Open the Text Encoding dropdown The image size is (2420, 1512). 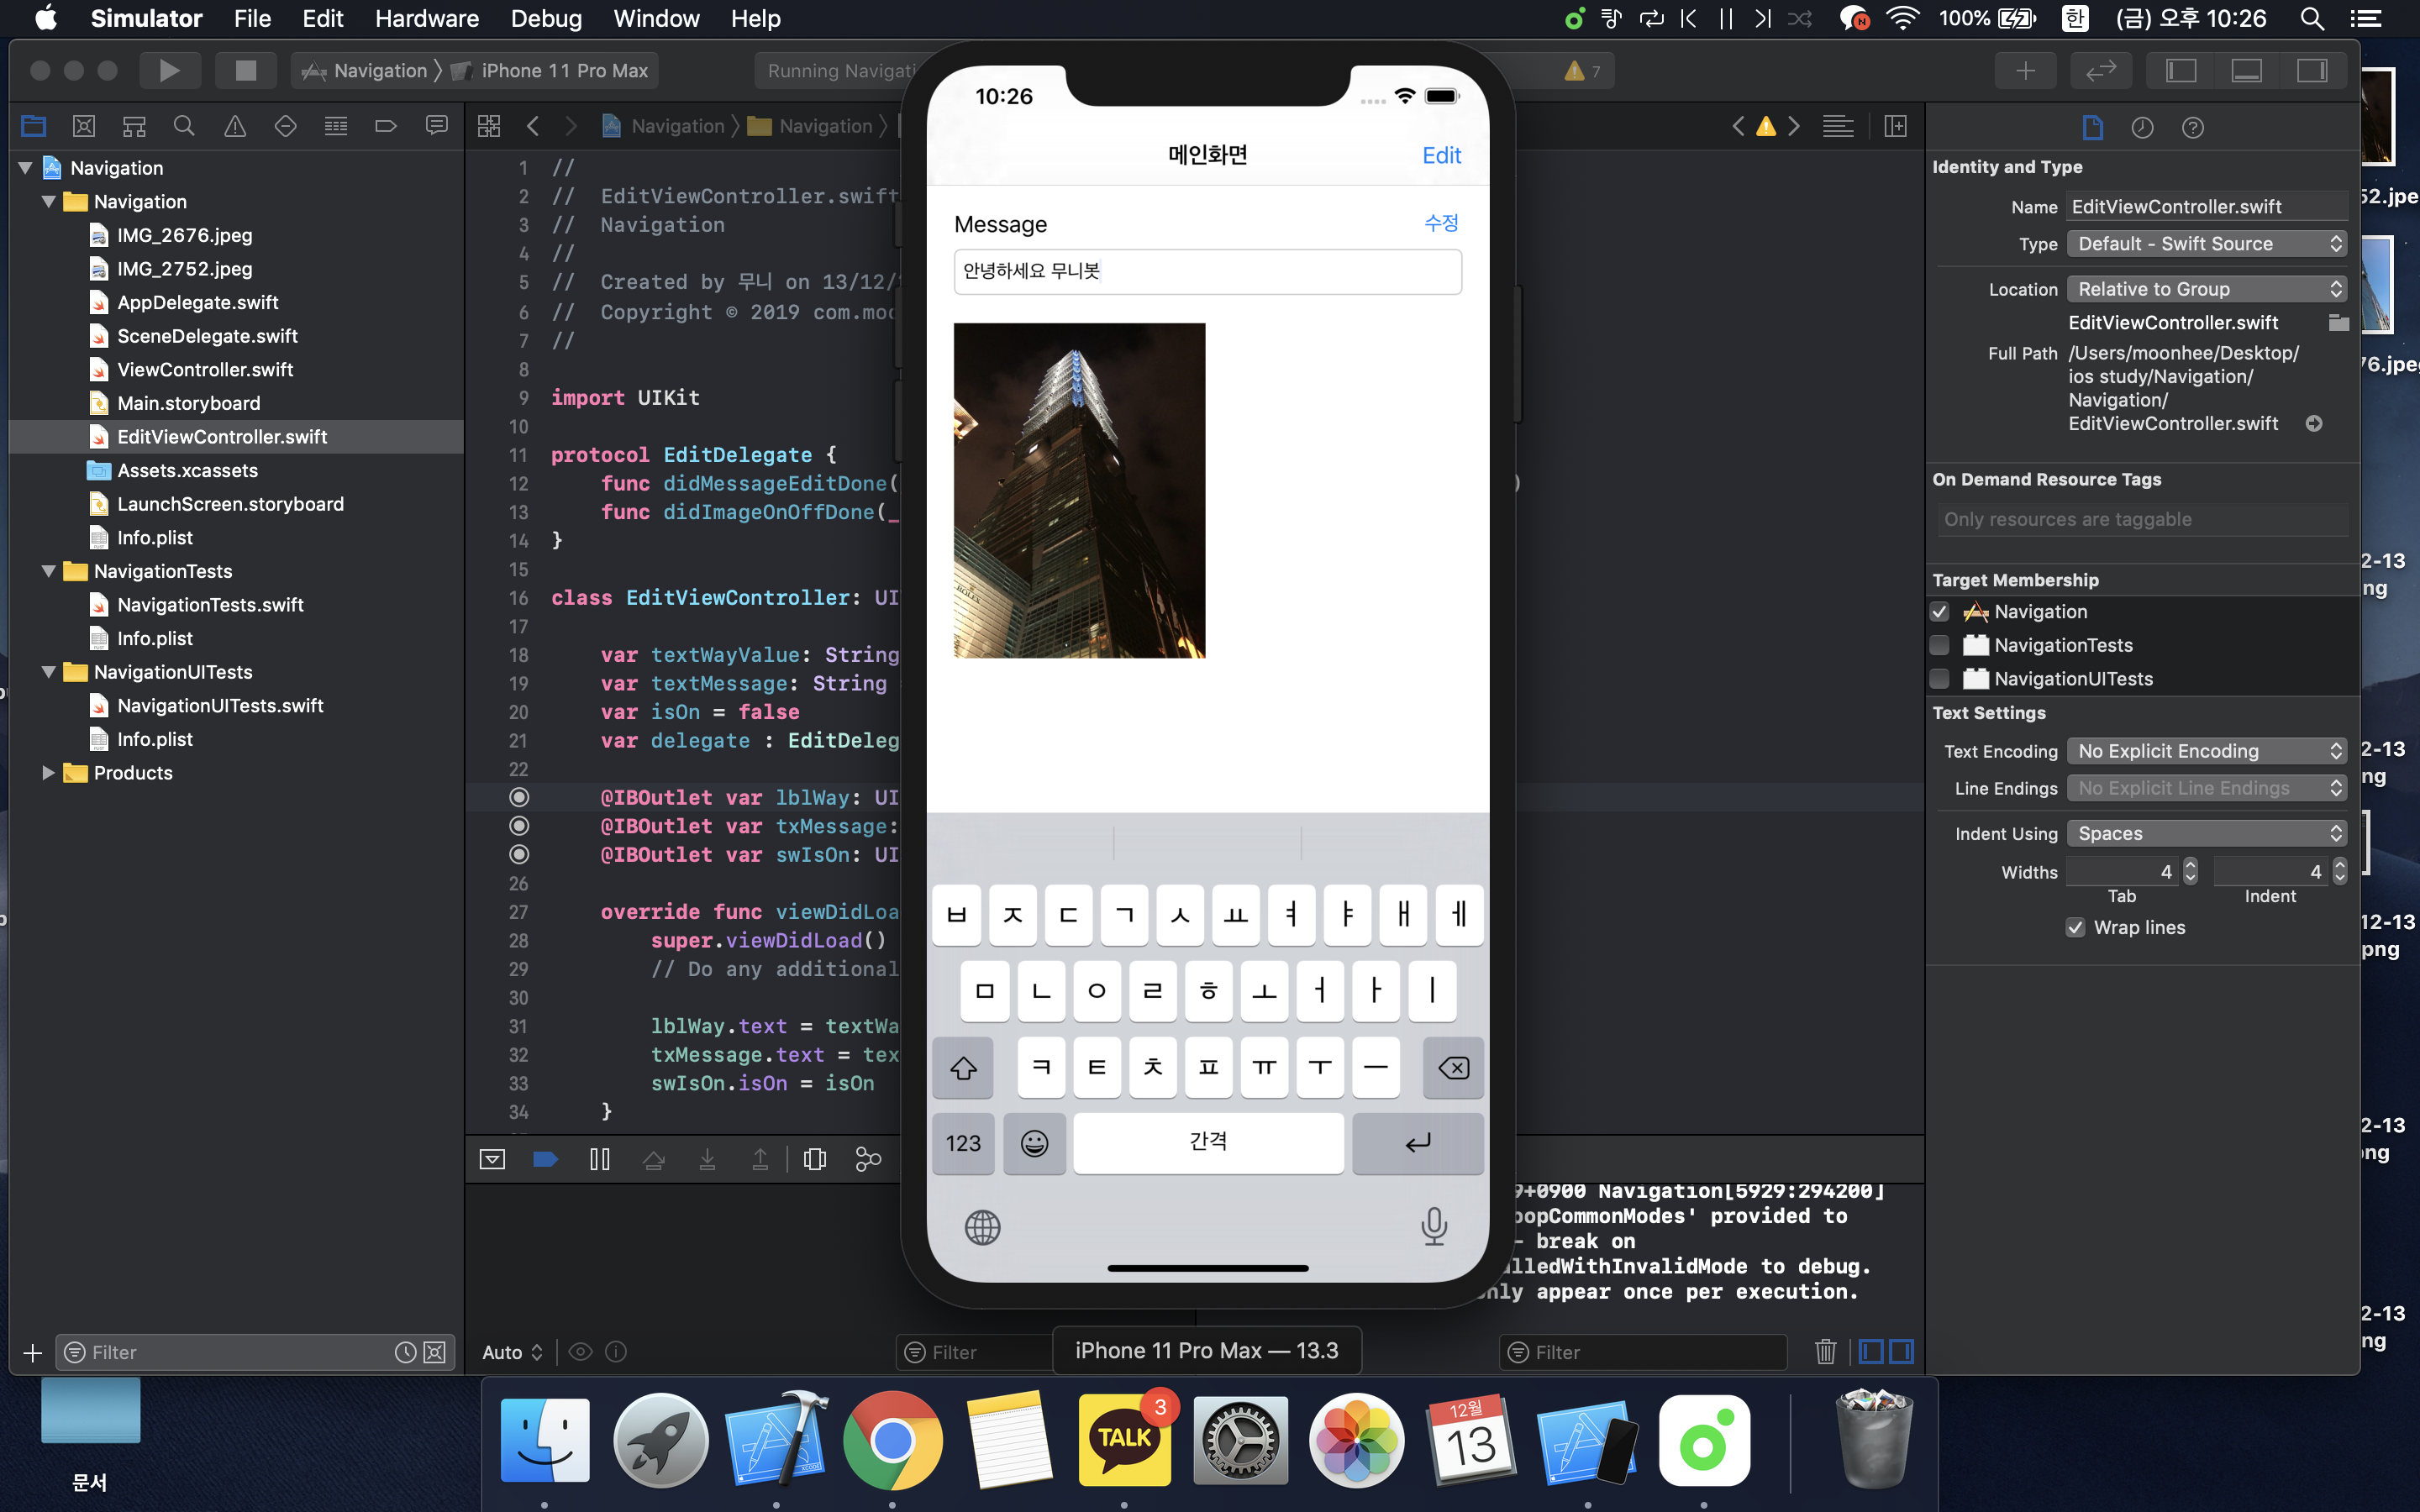coord(2206,751)
